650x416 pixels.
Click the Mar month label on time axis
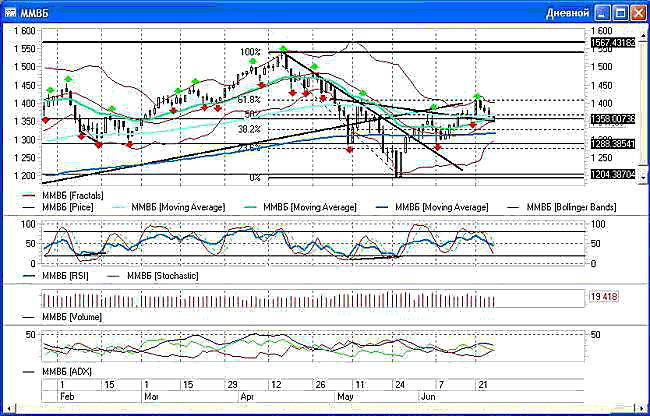150,397
